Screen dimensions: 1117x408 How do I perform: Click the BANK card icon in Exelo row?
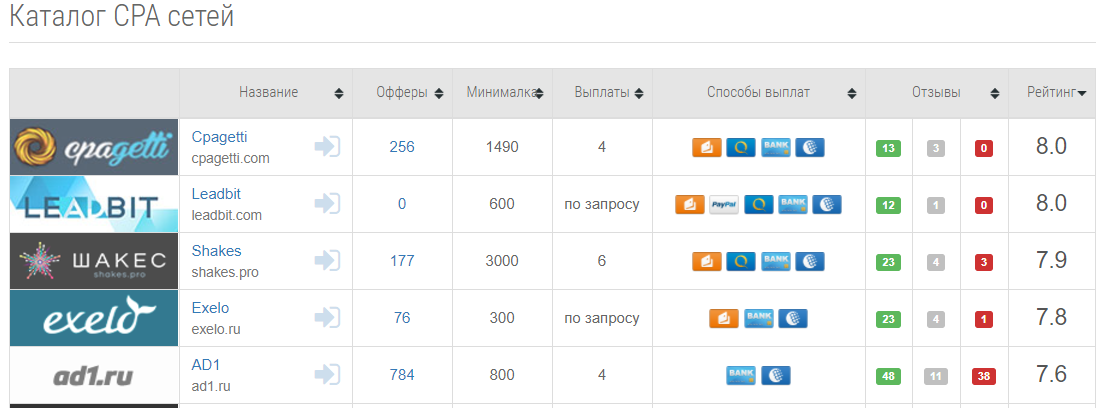point(759,318)
